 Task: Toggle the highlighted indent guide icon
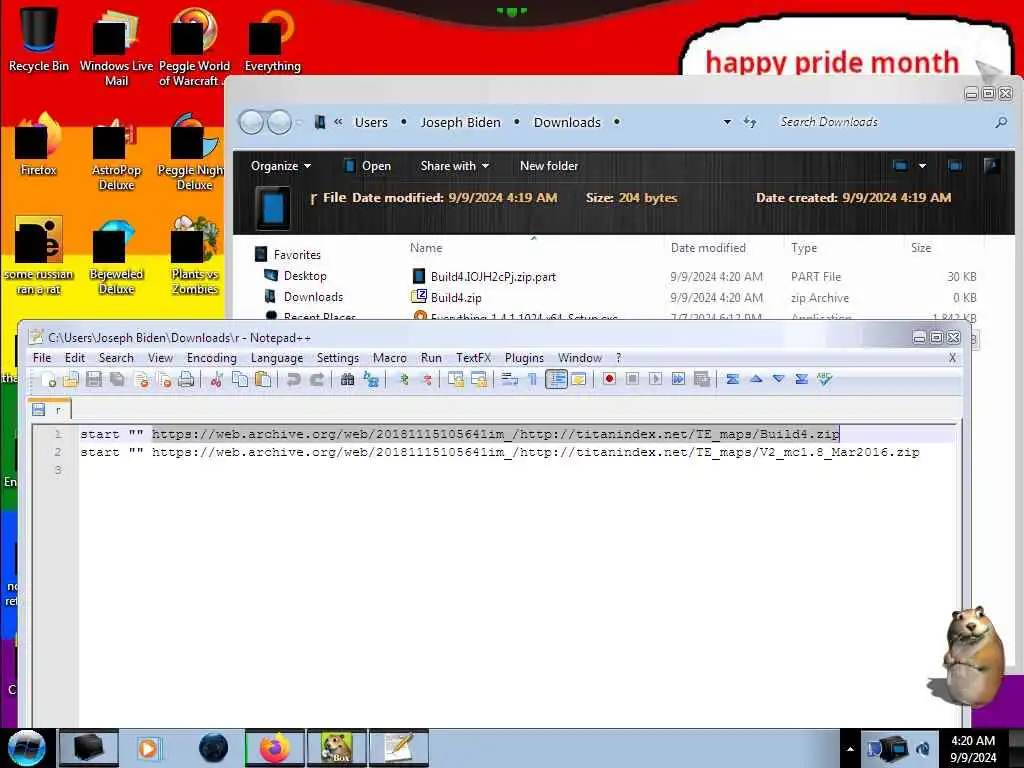coord(556,379)
